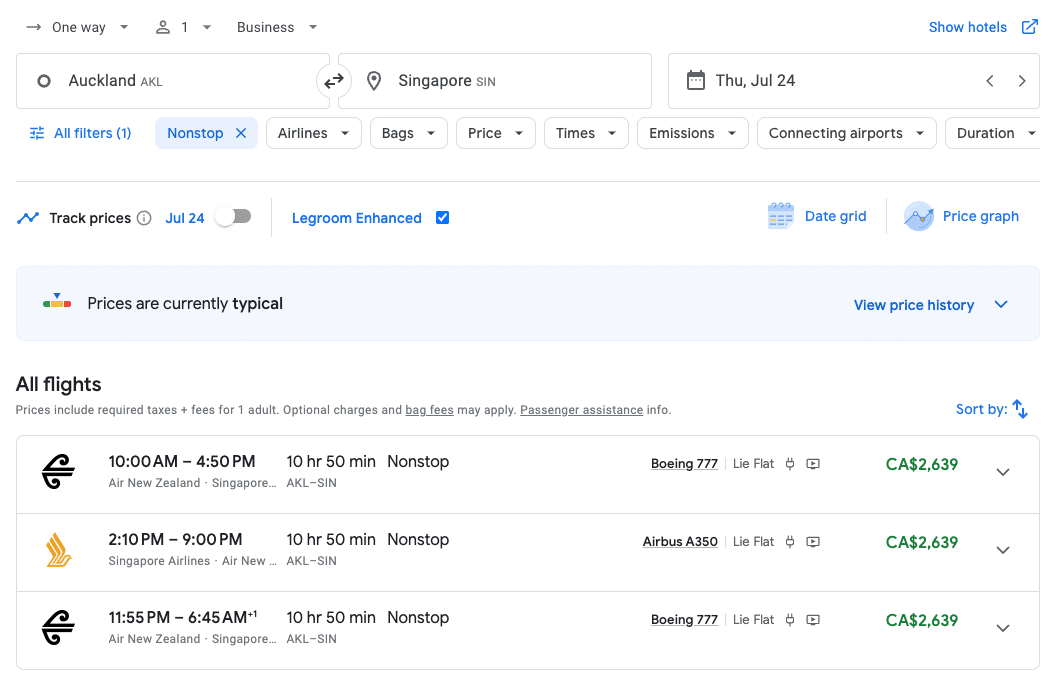This screenshot has height=683, width=1054.
Task: Remove the Nonstop filter chip
Action: [x=241, y=133]
